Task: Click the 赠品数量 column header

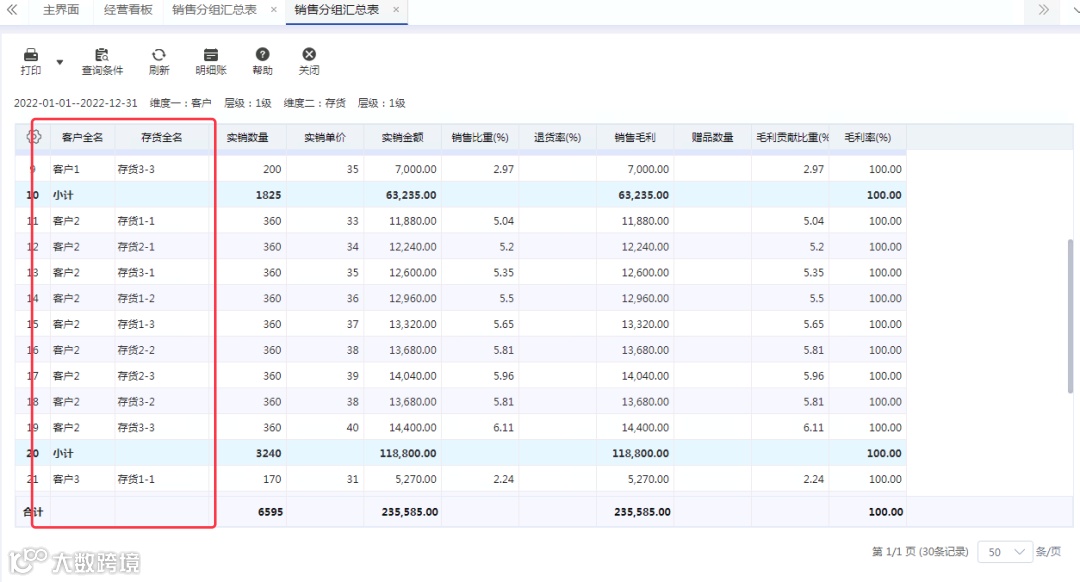Action: coord(712,137)
